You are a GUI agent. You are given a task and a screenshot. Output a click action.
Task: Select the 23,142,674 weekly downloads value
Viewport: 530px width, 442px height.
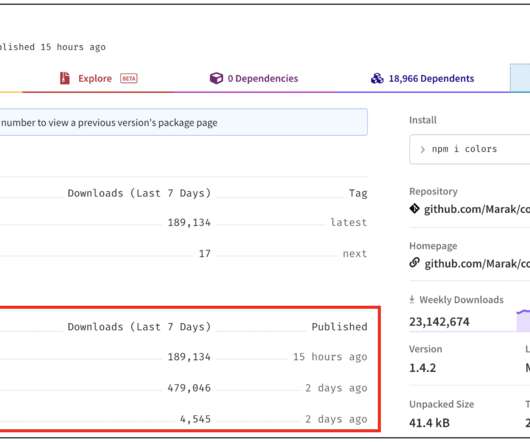click(x=439, y=322)
